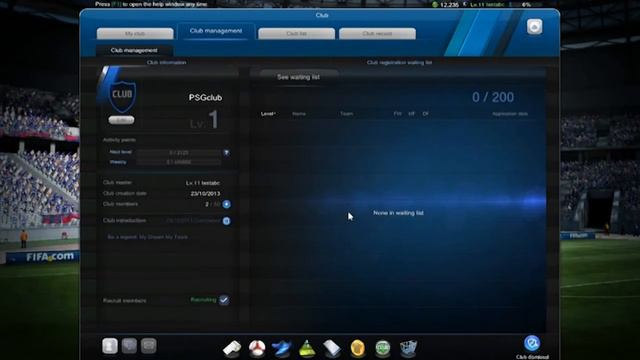Click the Club dormitory icon

532,347
